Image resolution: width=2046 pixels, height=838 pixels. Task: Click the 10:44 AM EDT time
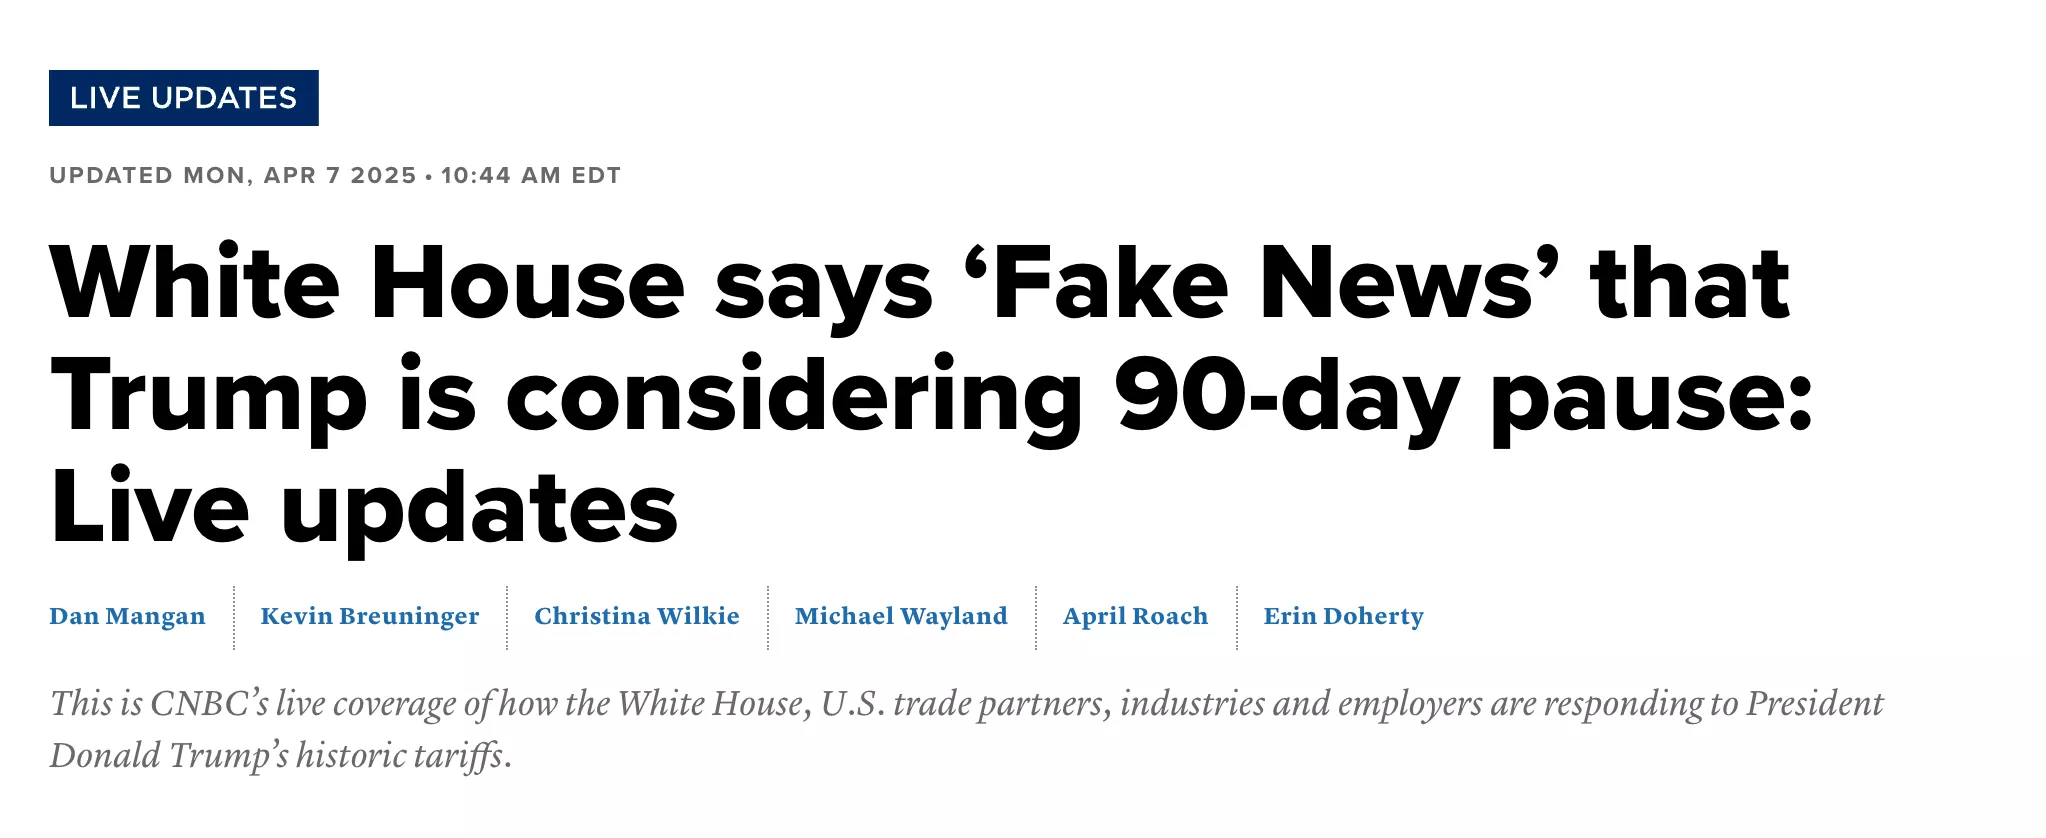[x=531, y=176]
